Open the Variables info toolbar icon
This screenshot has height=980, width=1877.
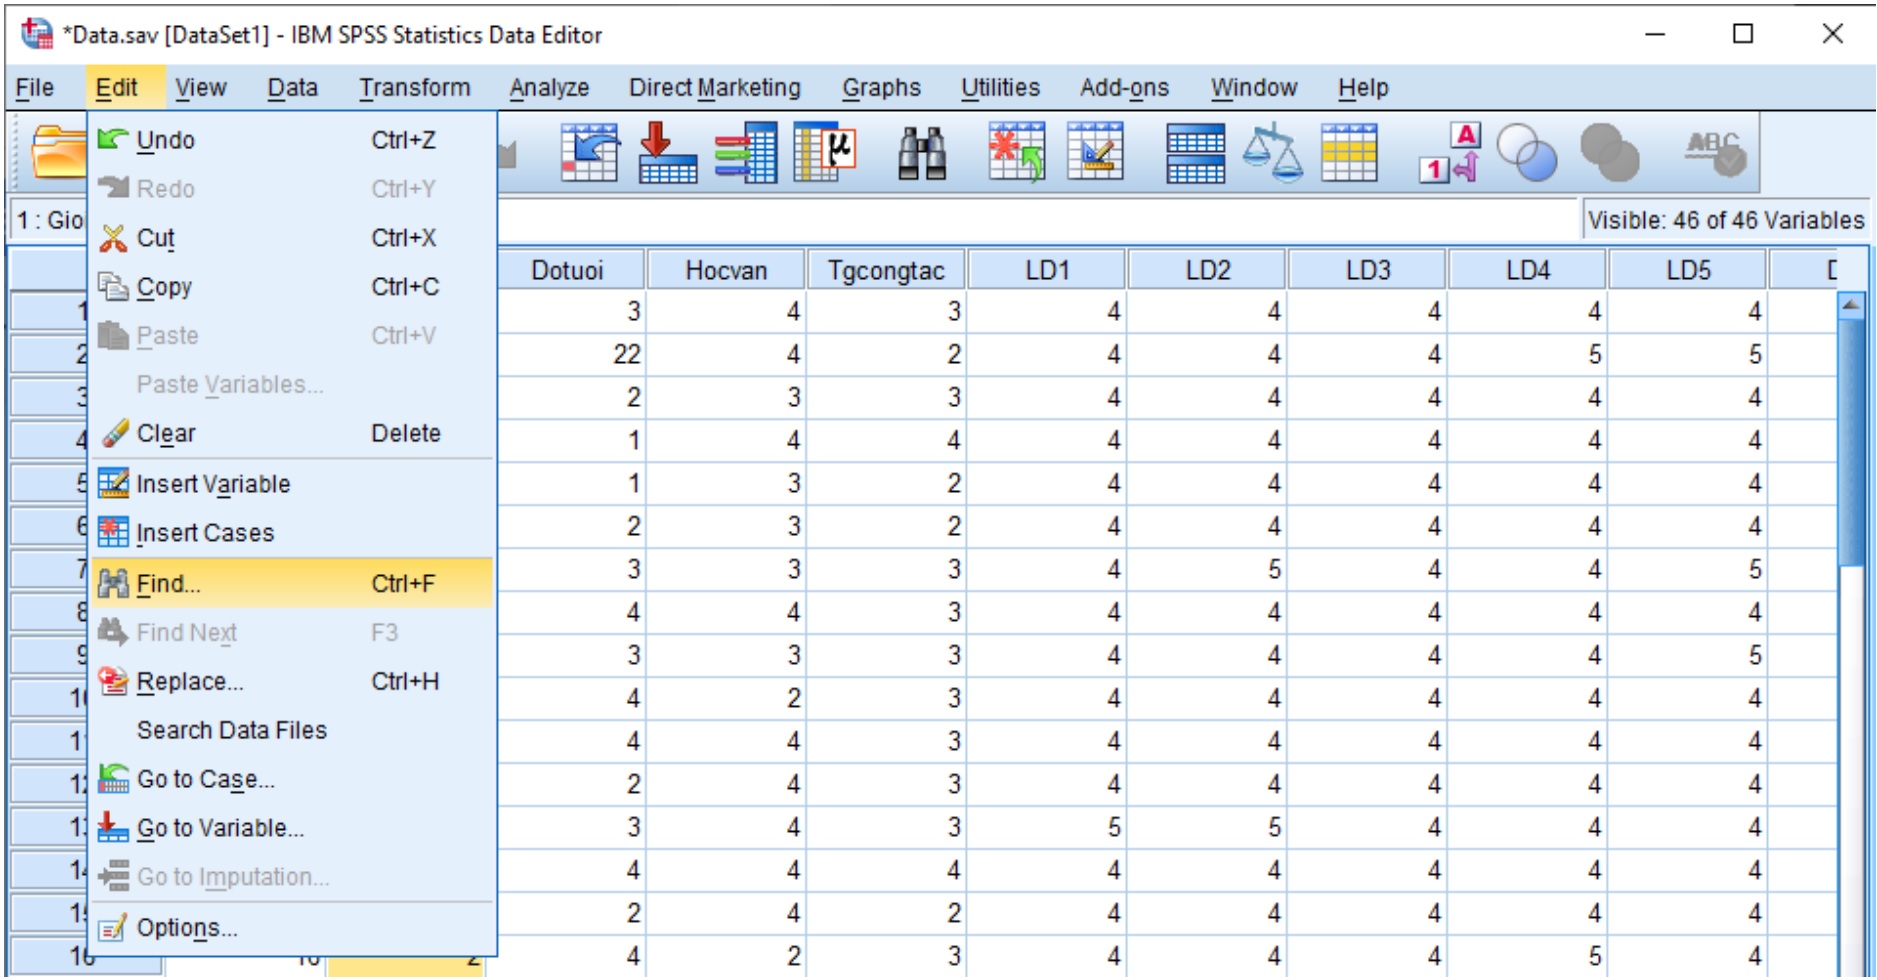pyautogui.click(x=746, y=153)
